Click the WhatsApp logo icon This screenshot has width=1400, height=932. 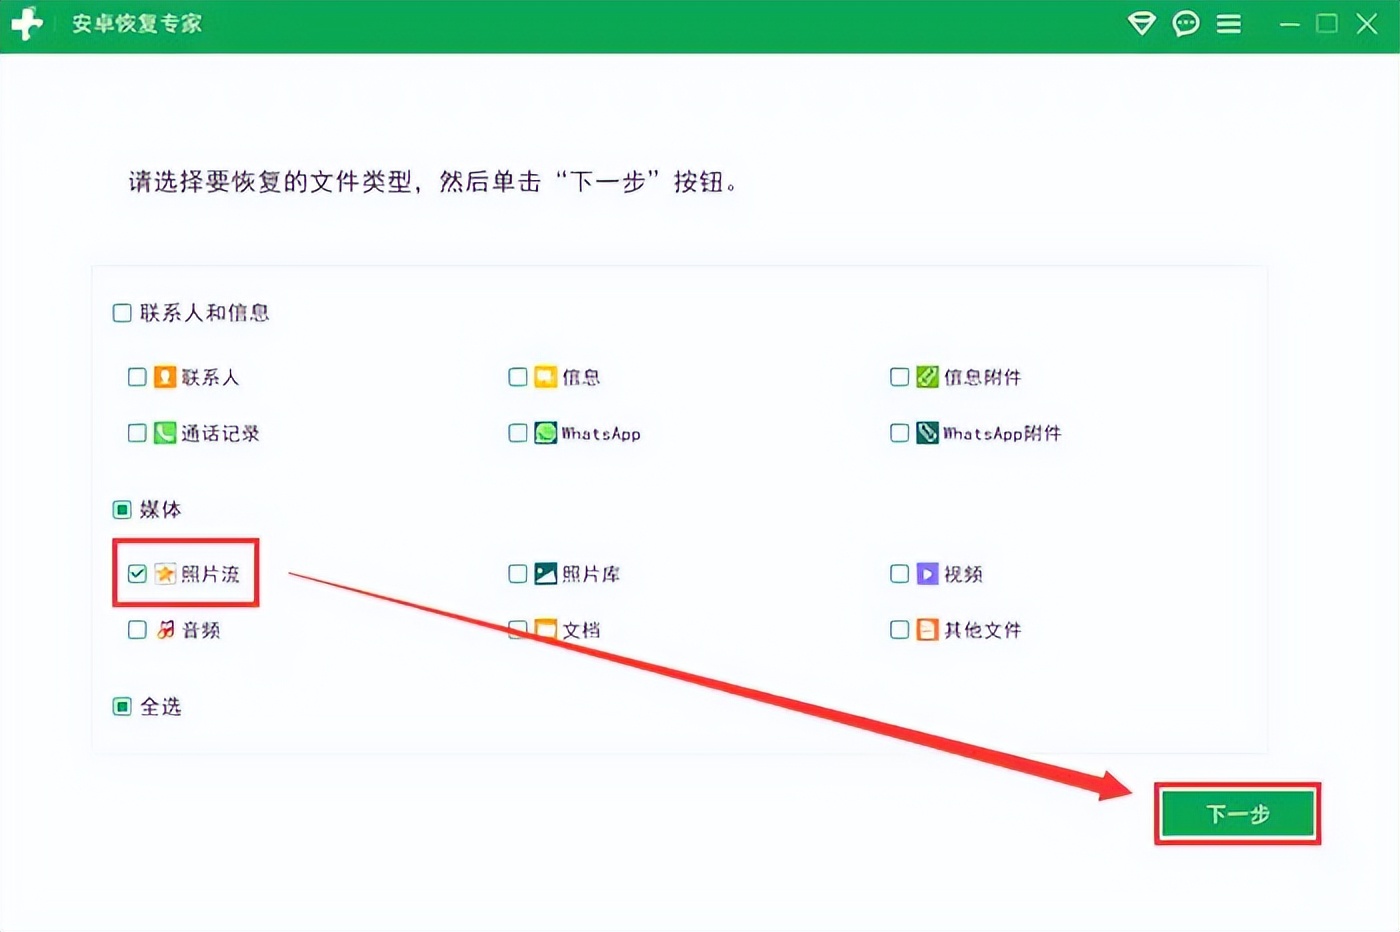[545, 433]
